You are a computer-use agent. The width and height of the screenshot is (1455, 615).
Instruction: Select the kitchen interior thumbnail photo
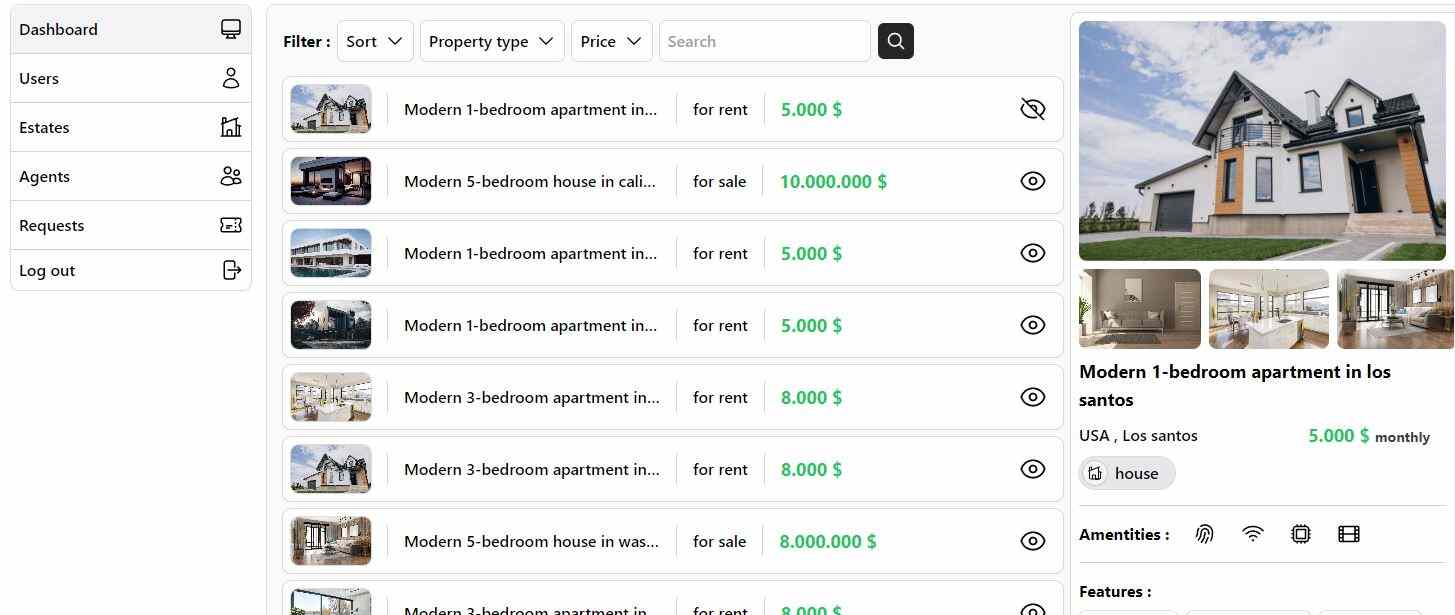point(1269,309)
